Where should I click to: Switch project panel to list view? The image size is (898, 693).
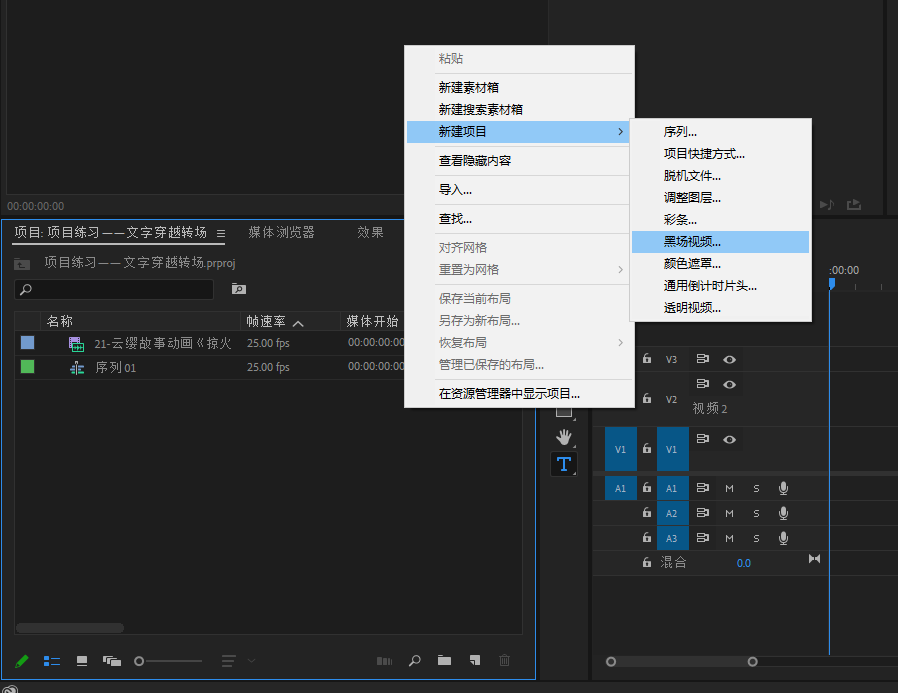point(52,661)
